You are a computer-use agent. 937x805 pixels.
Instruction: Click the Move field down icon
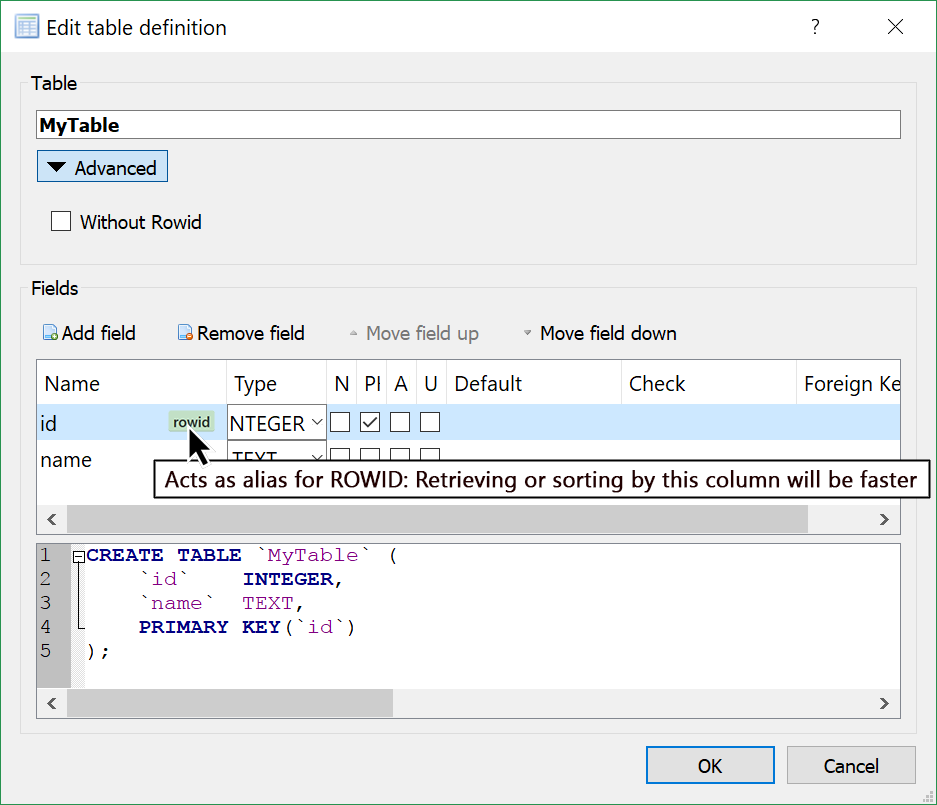pos(527,333)
